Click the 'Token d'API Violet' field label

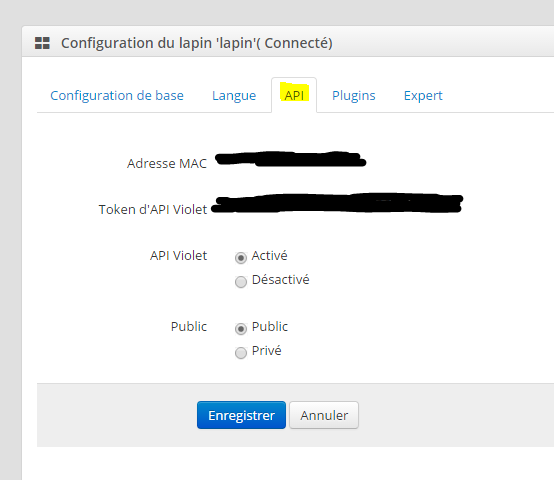click(x=153, y=209)
